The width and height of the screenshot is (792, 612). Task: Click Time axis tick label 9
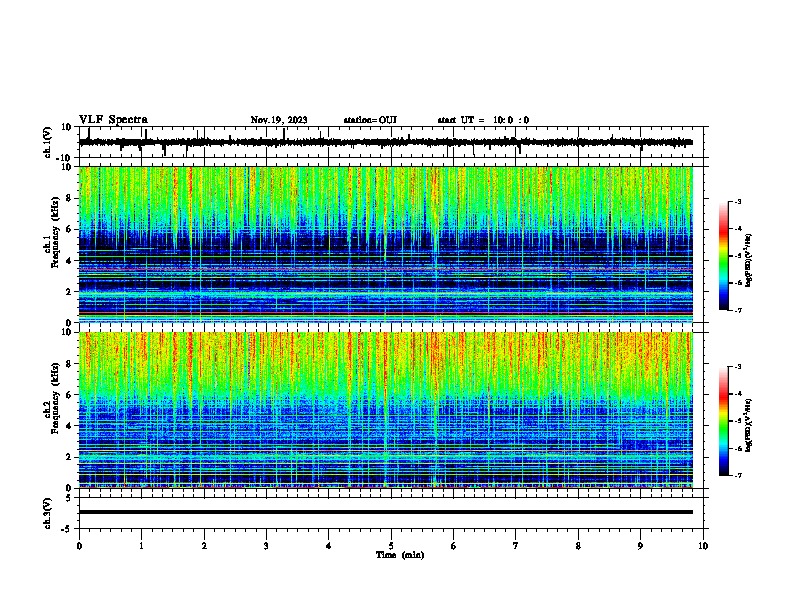pyautogui.click(x=640, y=546)
